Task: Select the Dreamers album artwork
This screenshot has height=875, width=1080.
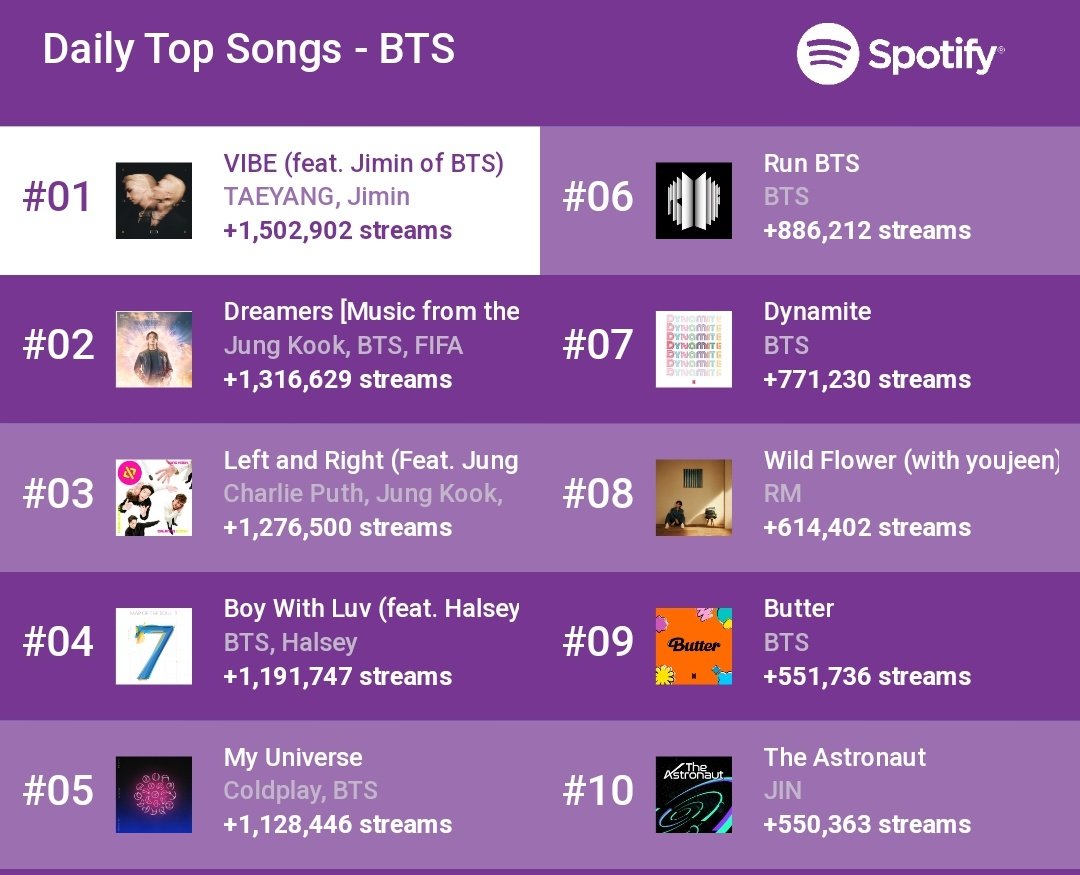Action: point(154,349)
